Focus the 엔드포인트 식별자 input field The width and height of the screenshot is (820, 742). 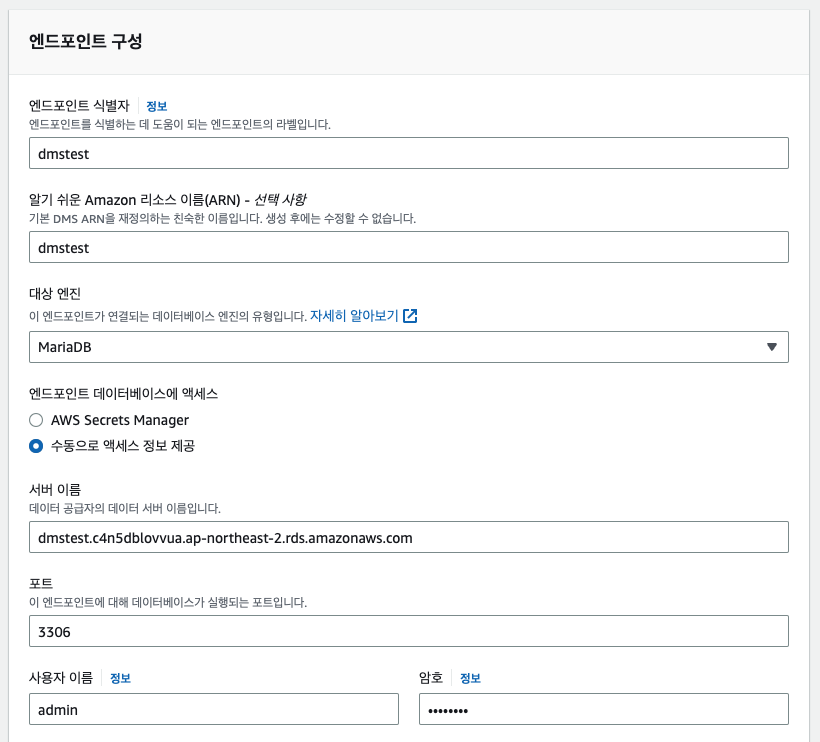point(409,153)
